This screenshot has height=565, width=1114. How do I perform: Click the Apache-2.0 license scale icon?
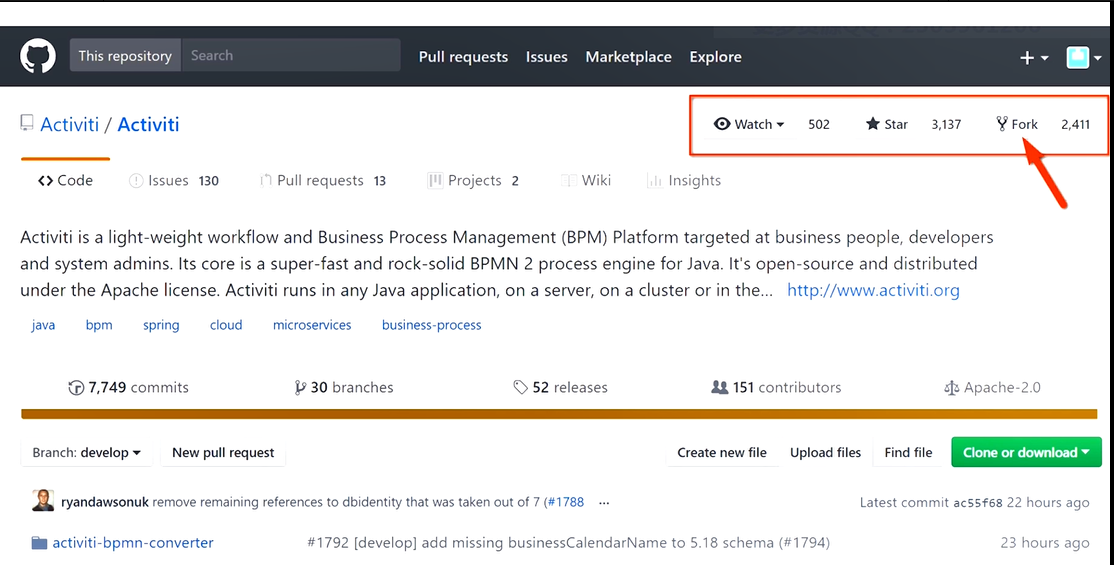(951, 388)
